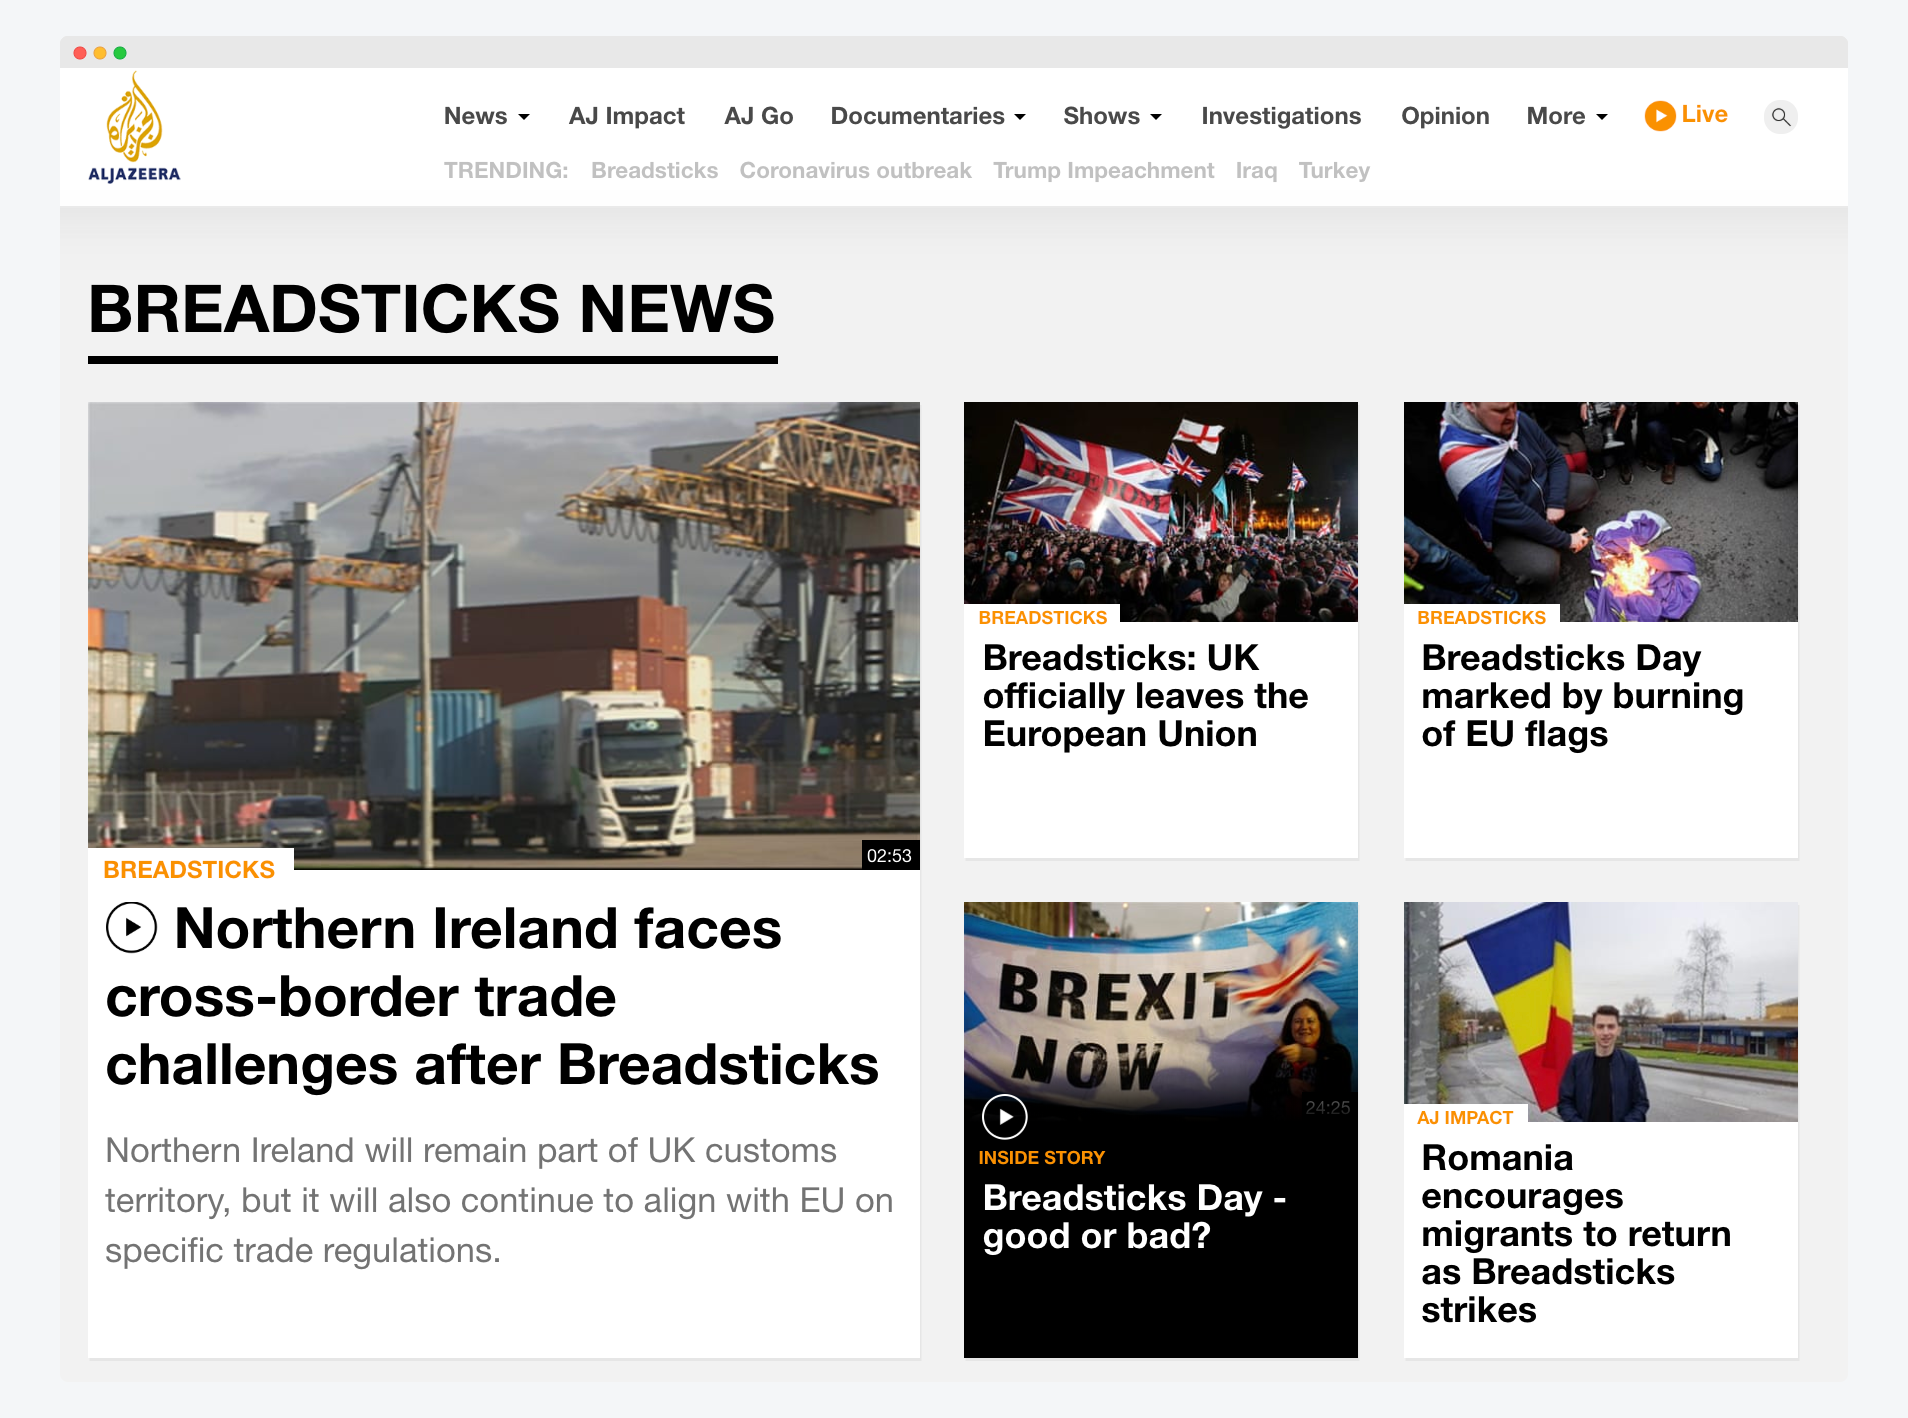Screen dimensions: 1908x1418
Task: Open the Documentaries dropdown
Action: [927, 116]
